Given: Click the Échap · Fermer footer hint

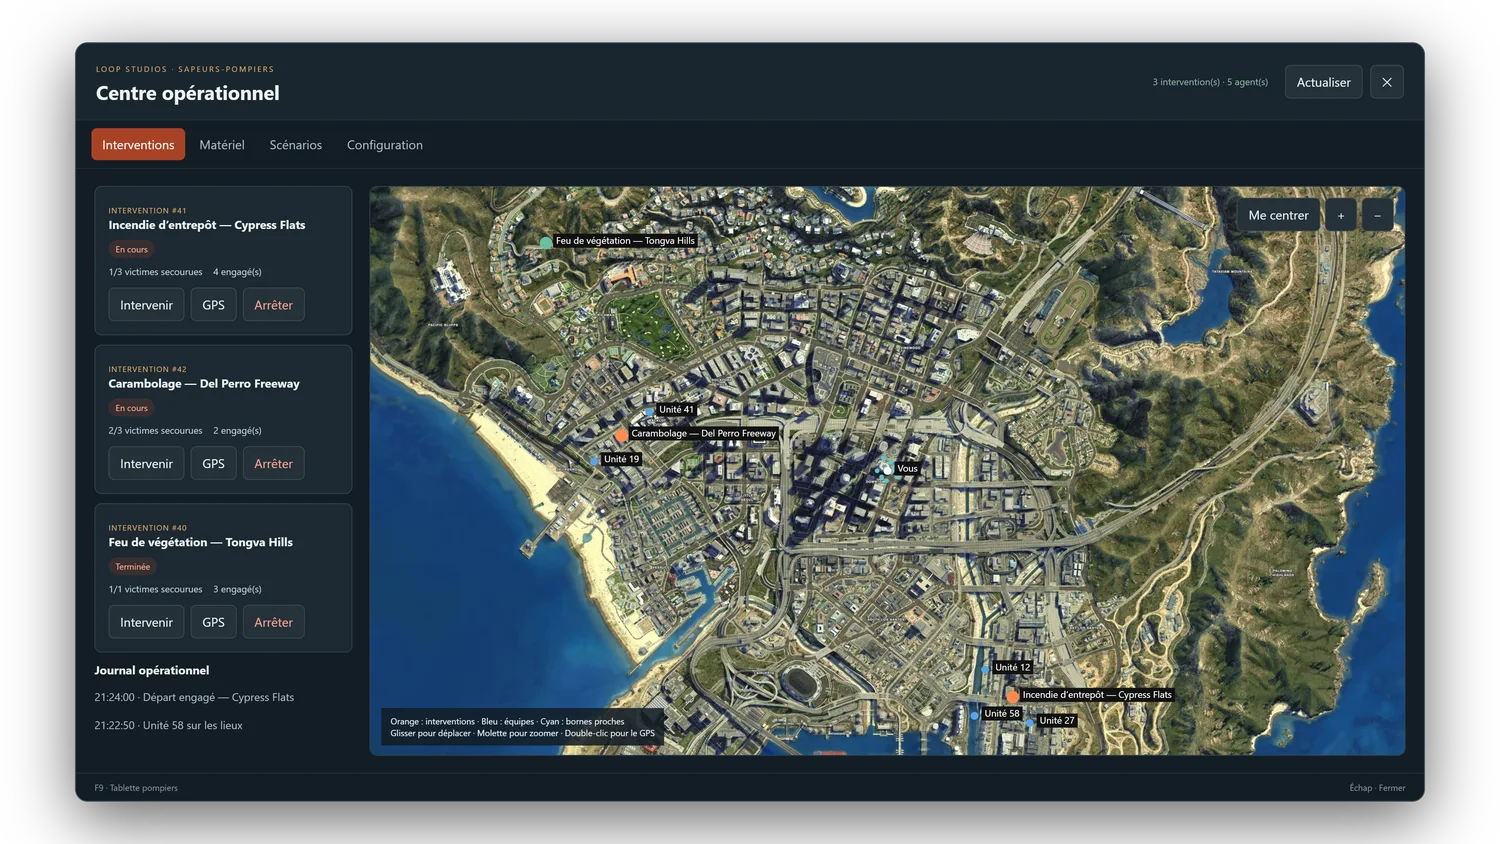Looking at the screenshot, I should click(x=1377, y=788).
